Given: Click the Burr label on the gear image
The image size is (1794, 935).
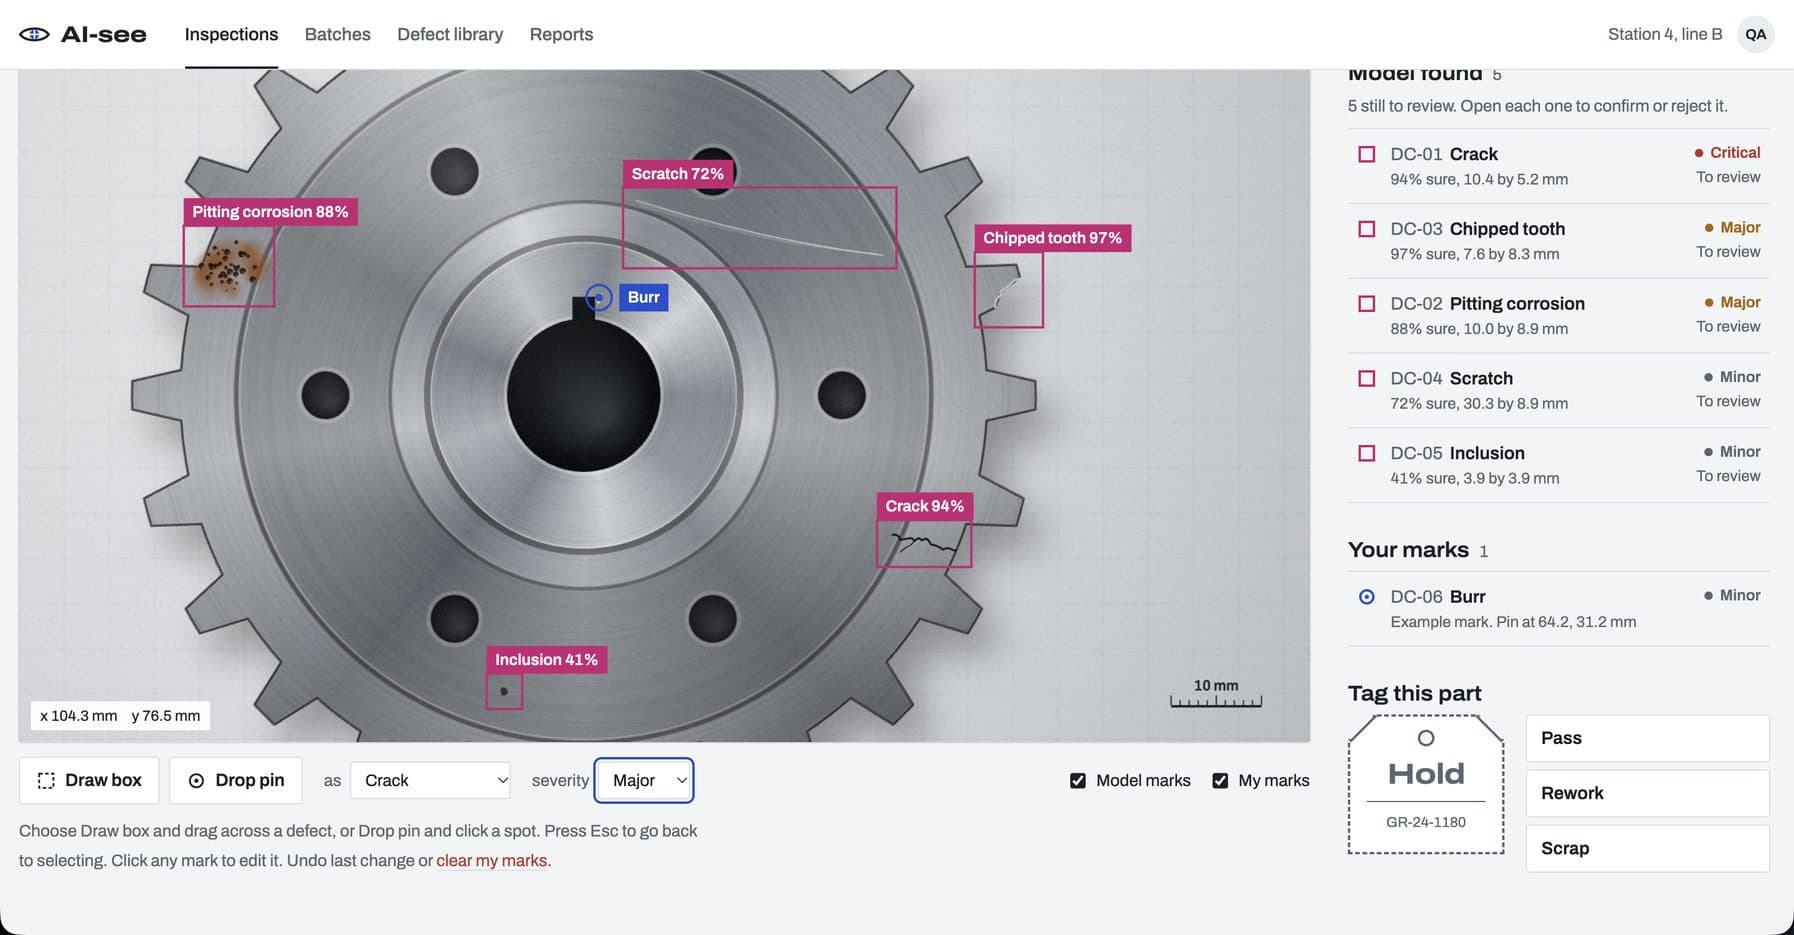Looking at the screenshot, I should [644, 297].
